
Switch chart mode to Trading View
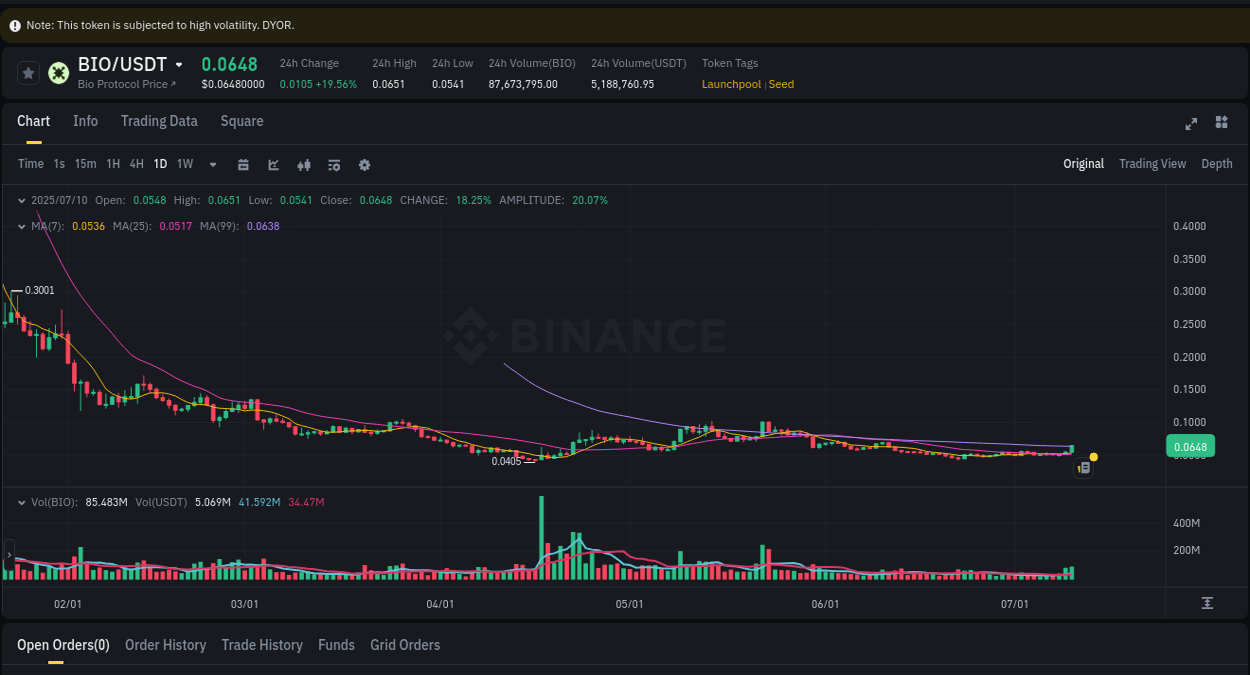click(1152, 164)
